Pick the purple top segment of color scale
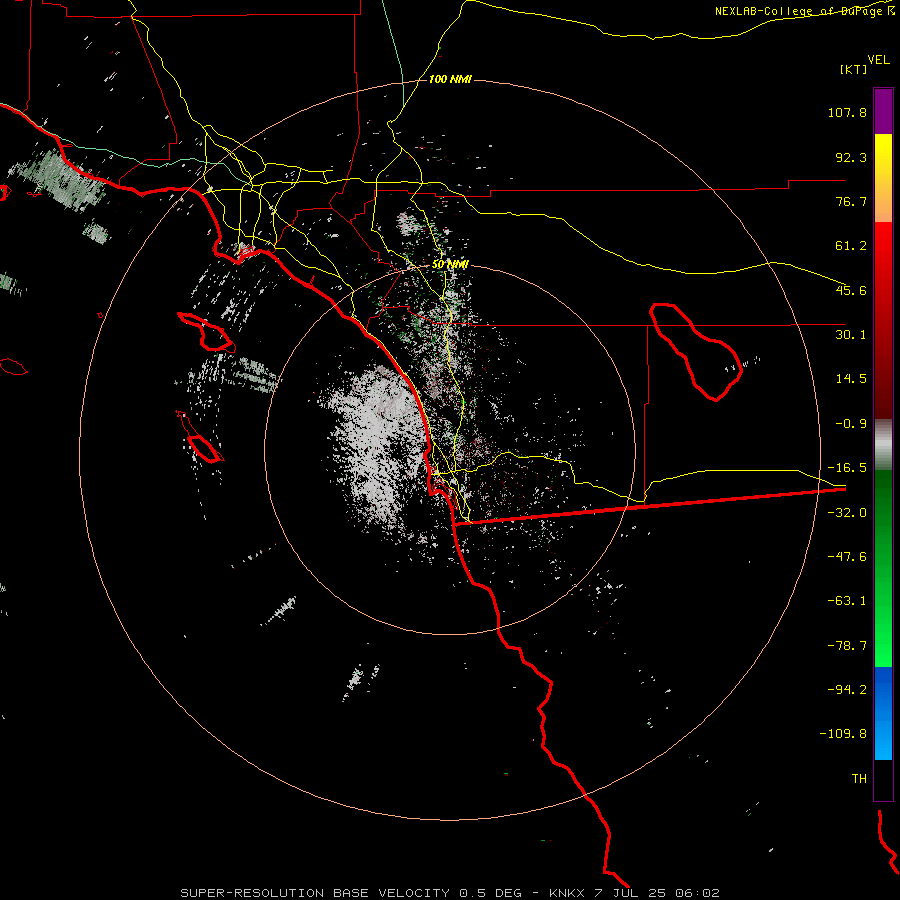 pos(883,111)
